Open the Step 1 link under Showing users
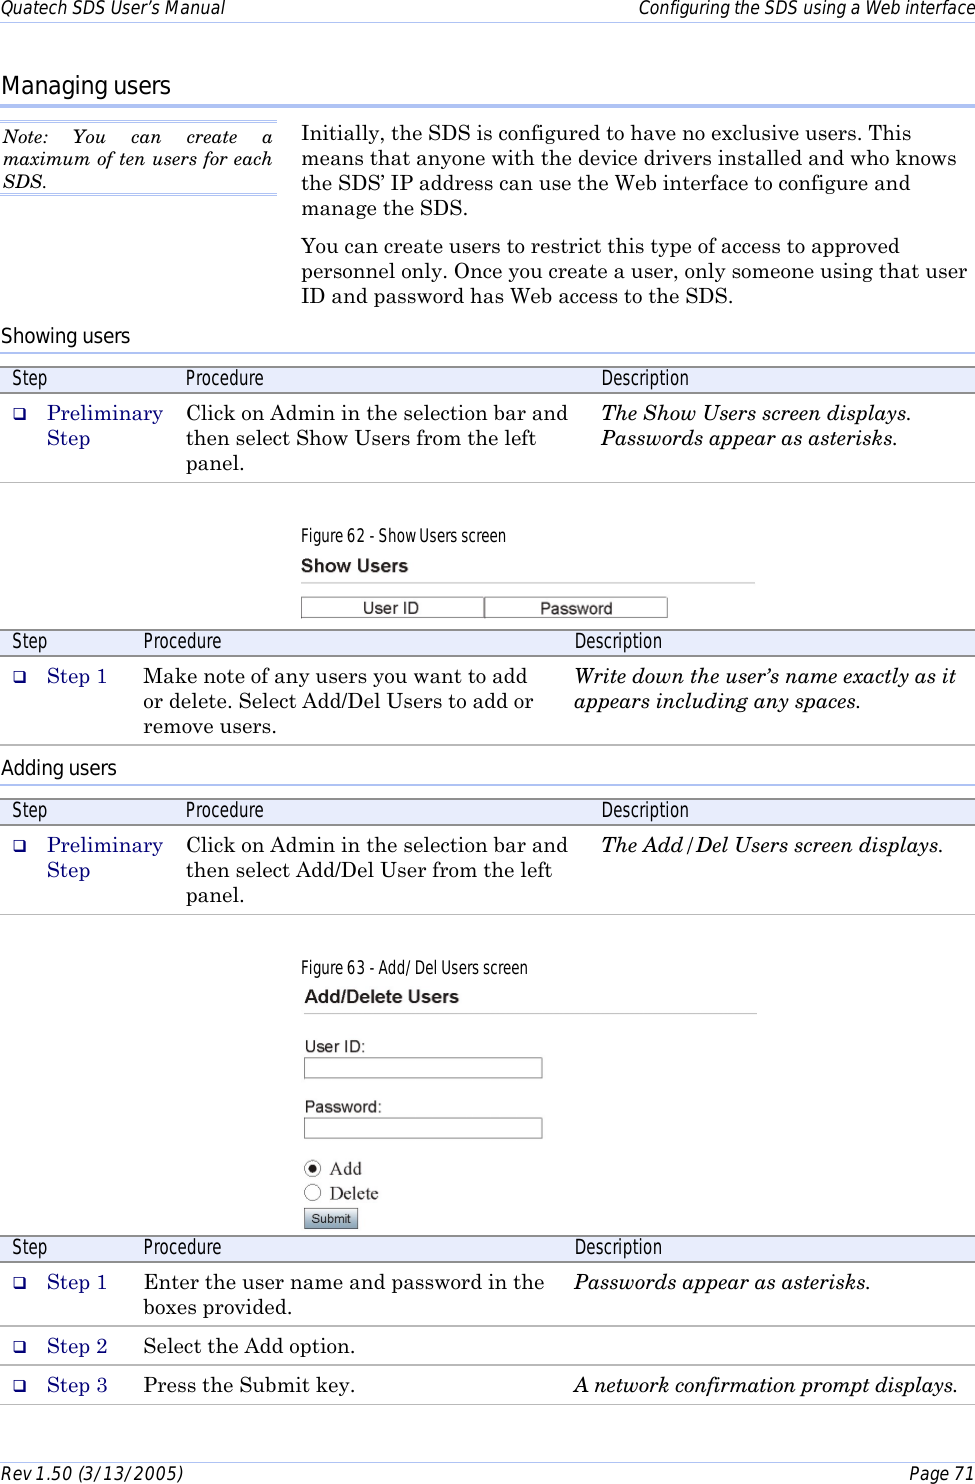The image size is (975, 1484). [77, 676]
